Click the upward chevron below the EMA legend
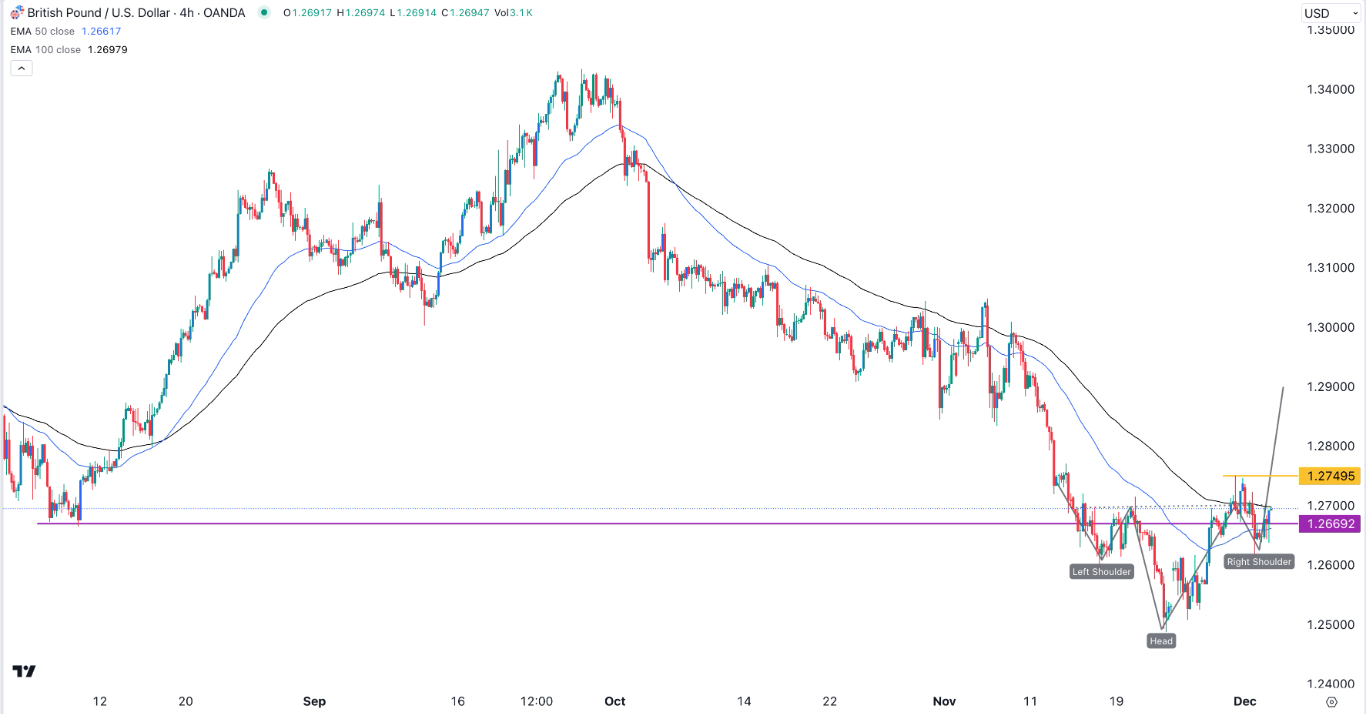1366x714 pixels. [x=20, y=67]
